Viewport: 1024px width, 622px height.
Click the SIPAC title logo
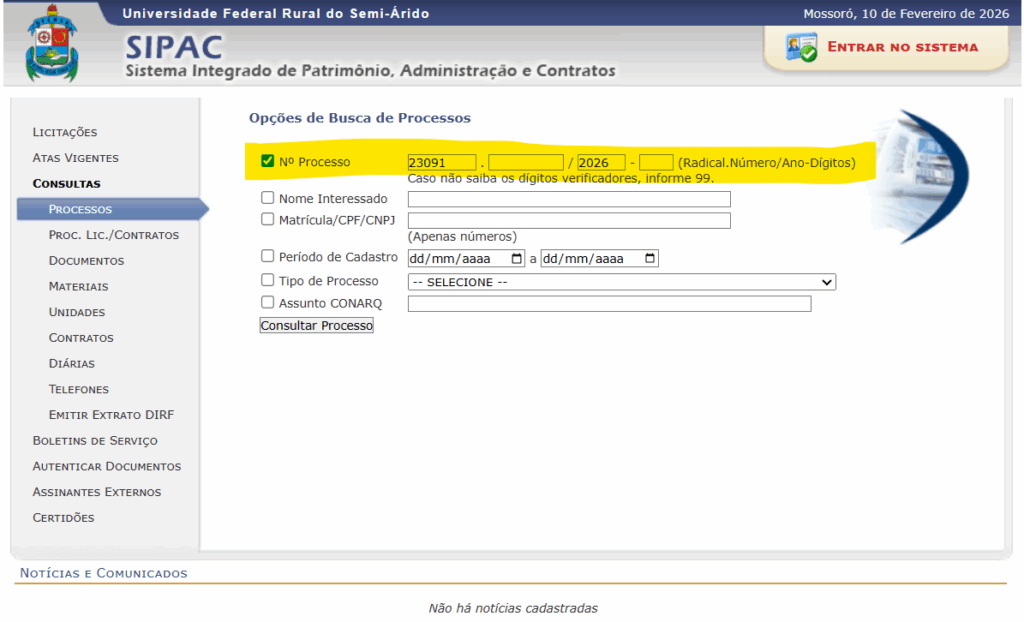click(174, 47)
